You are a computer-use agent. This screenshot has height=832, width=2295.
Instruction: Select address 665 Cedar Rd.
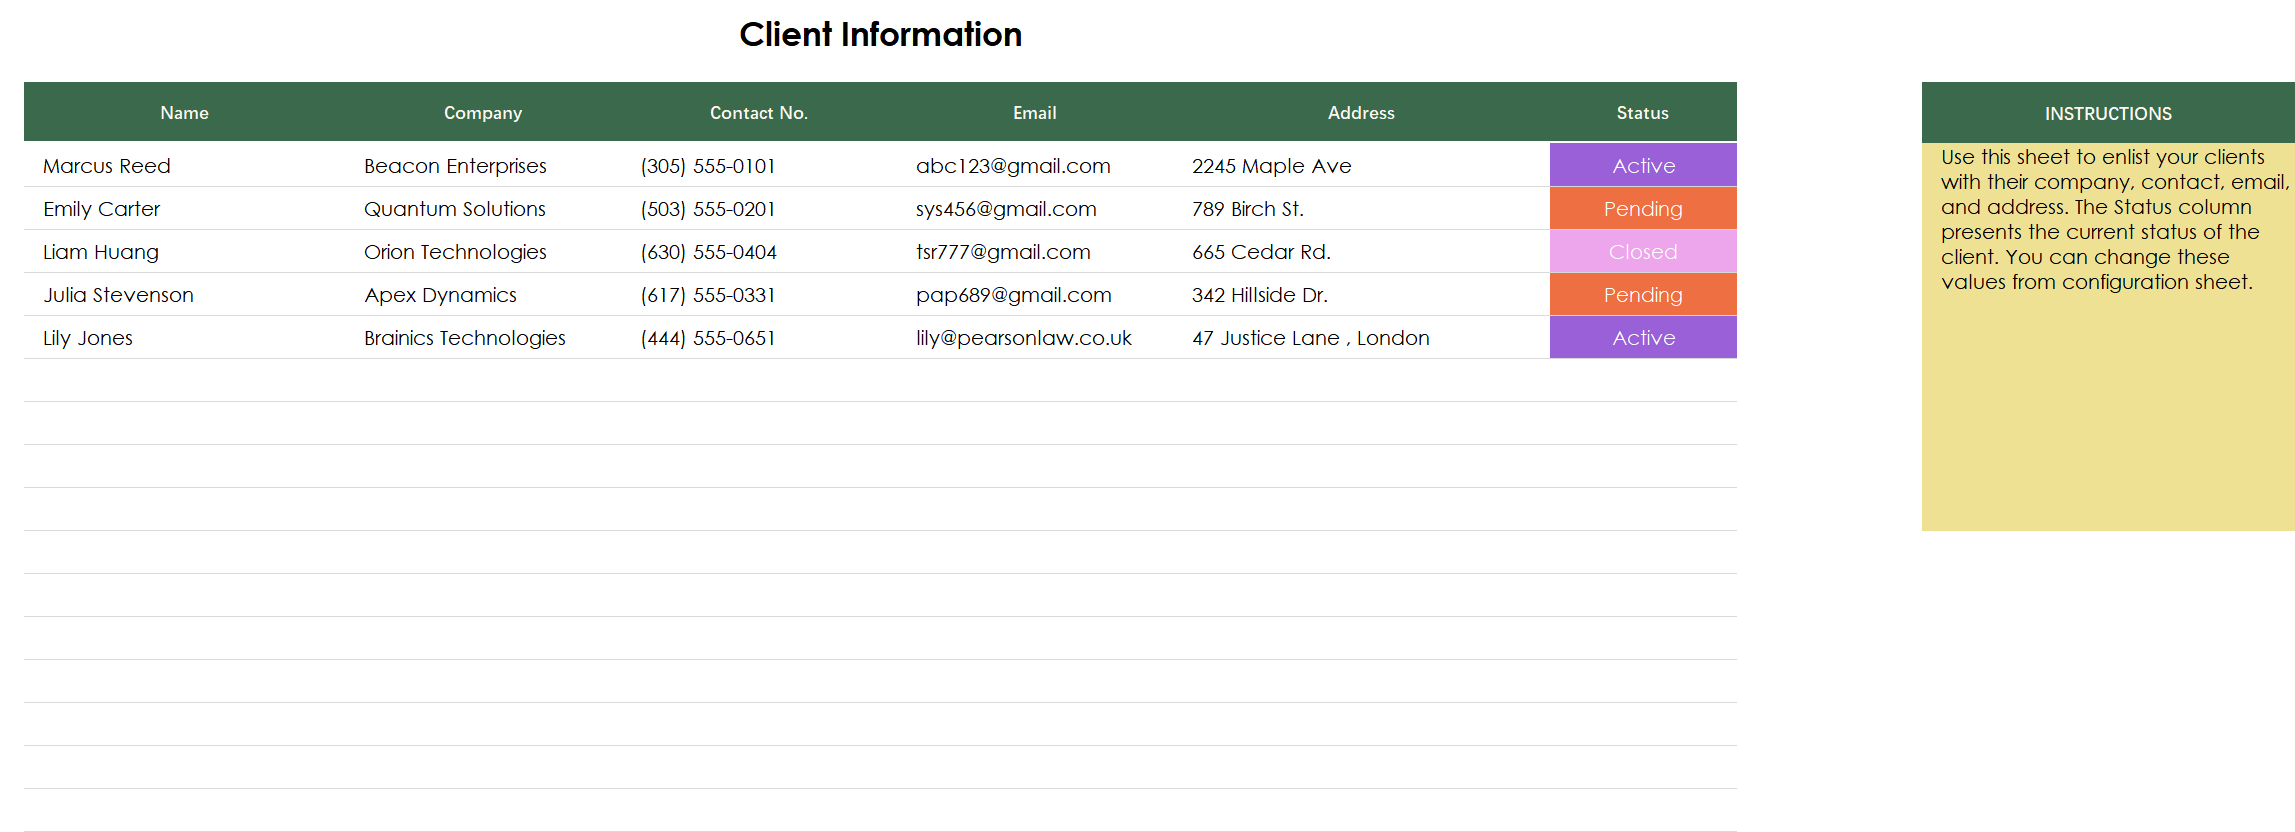(1261, 252)
